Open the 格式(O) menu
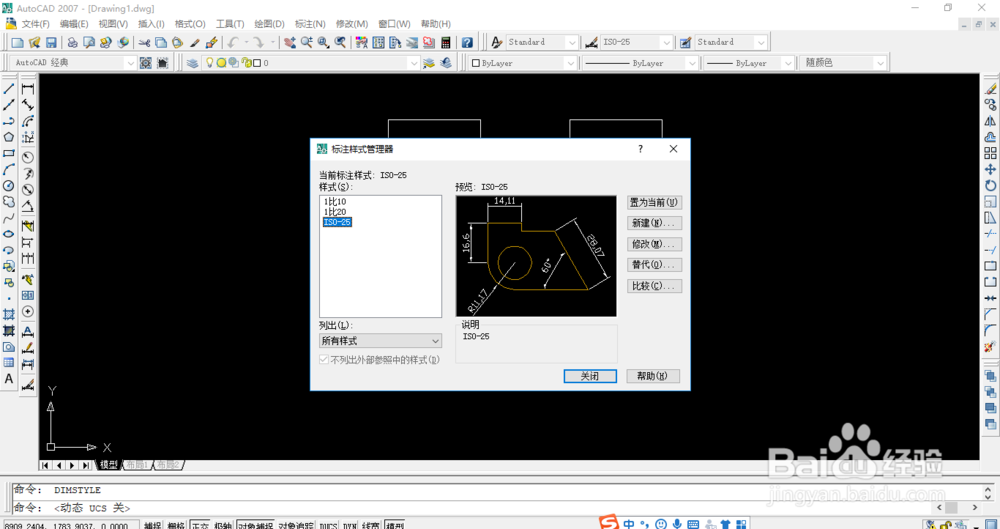Image resolution: width=1000 pixels, height=529 pixels. 190,24
